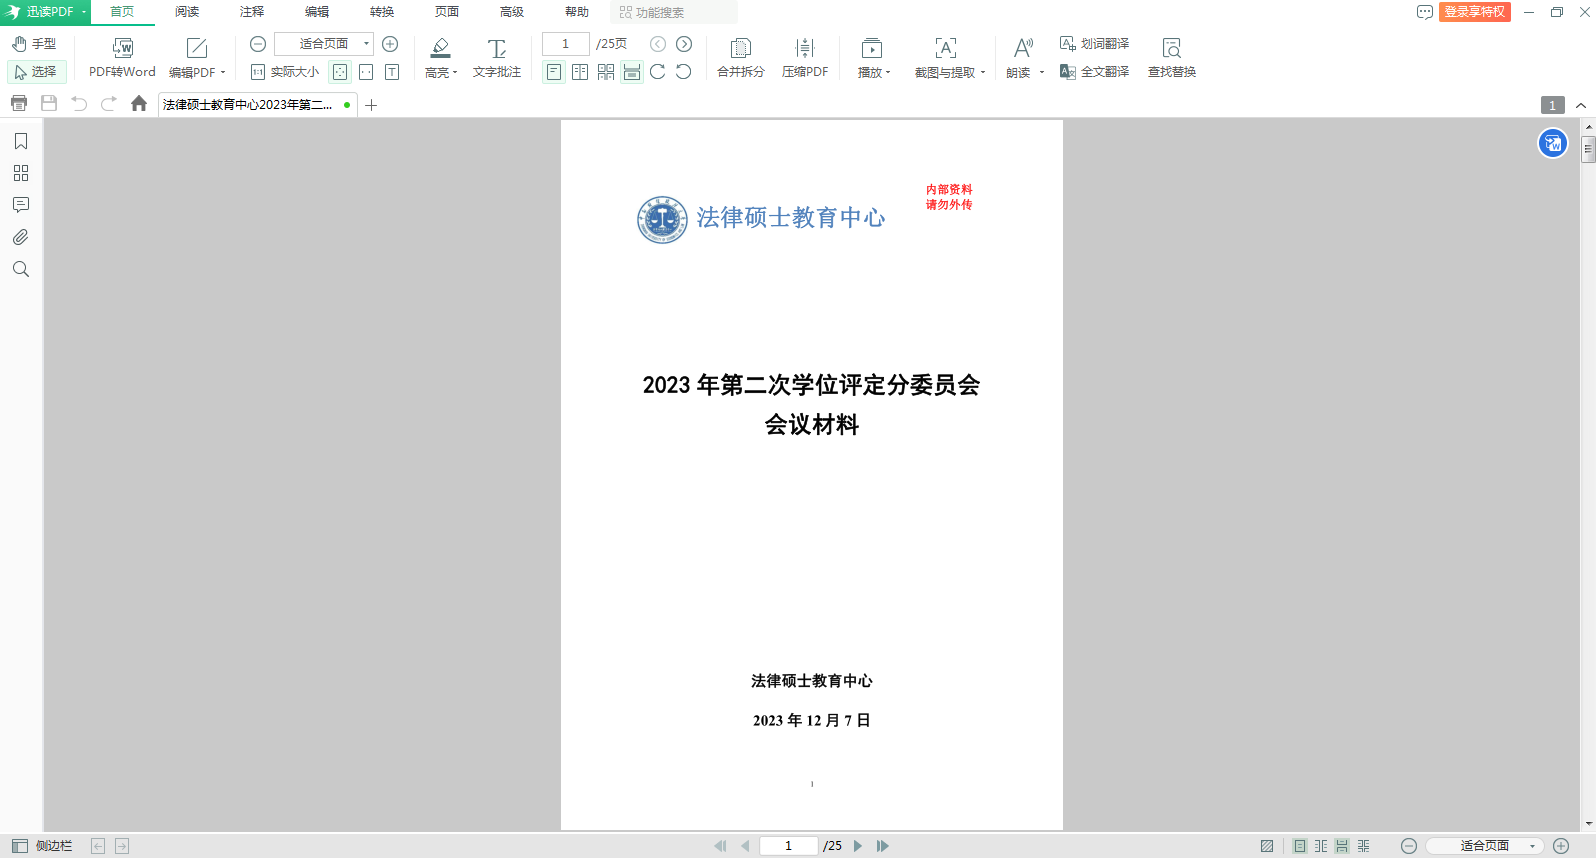Click the print icon in quick toolbar

pyautogui.click(x=19, y=103)
